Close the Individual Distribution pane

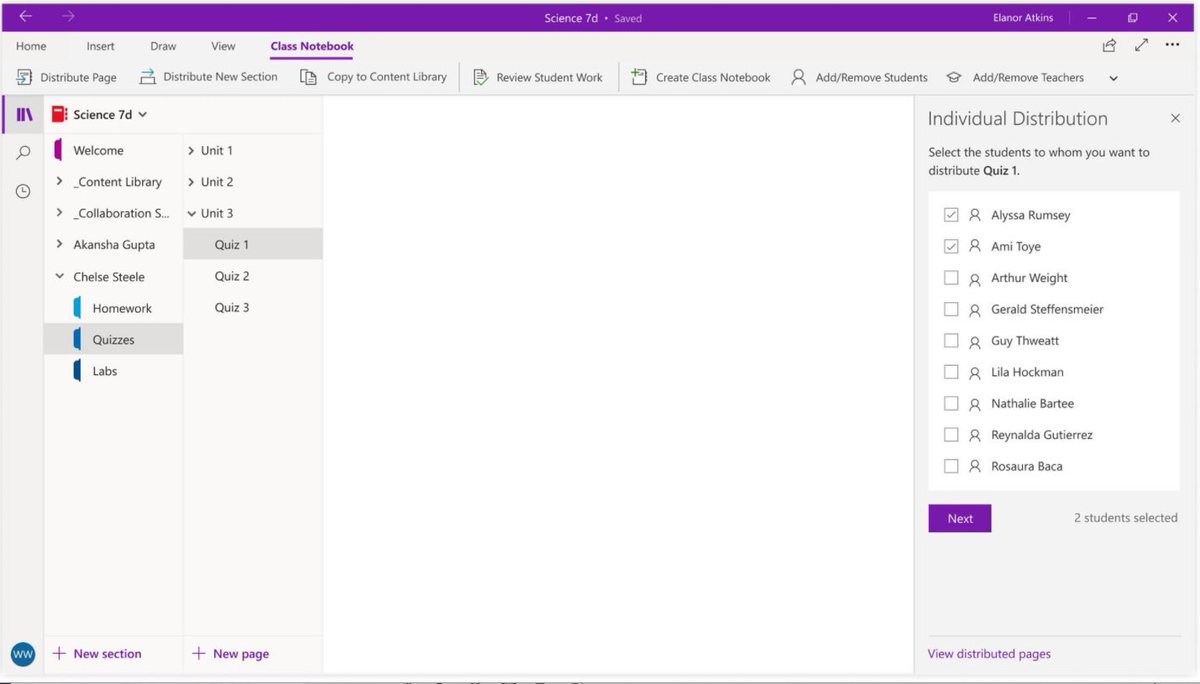tap(1175, 118)
